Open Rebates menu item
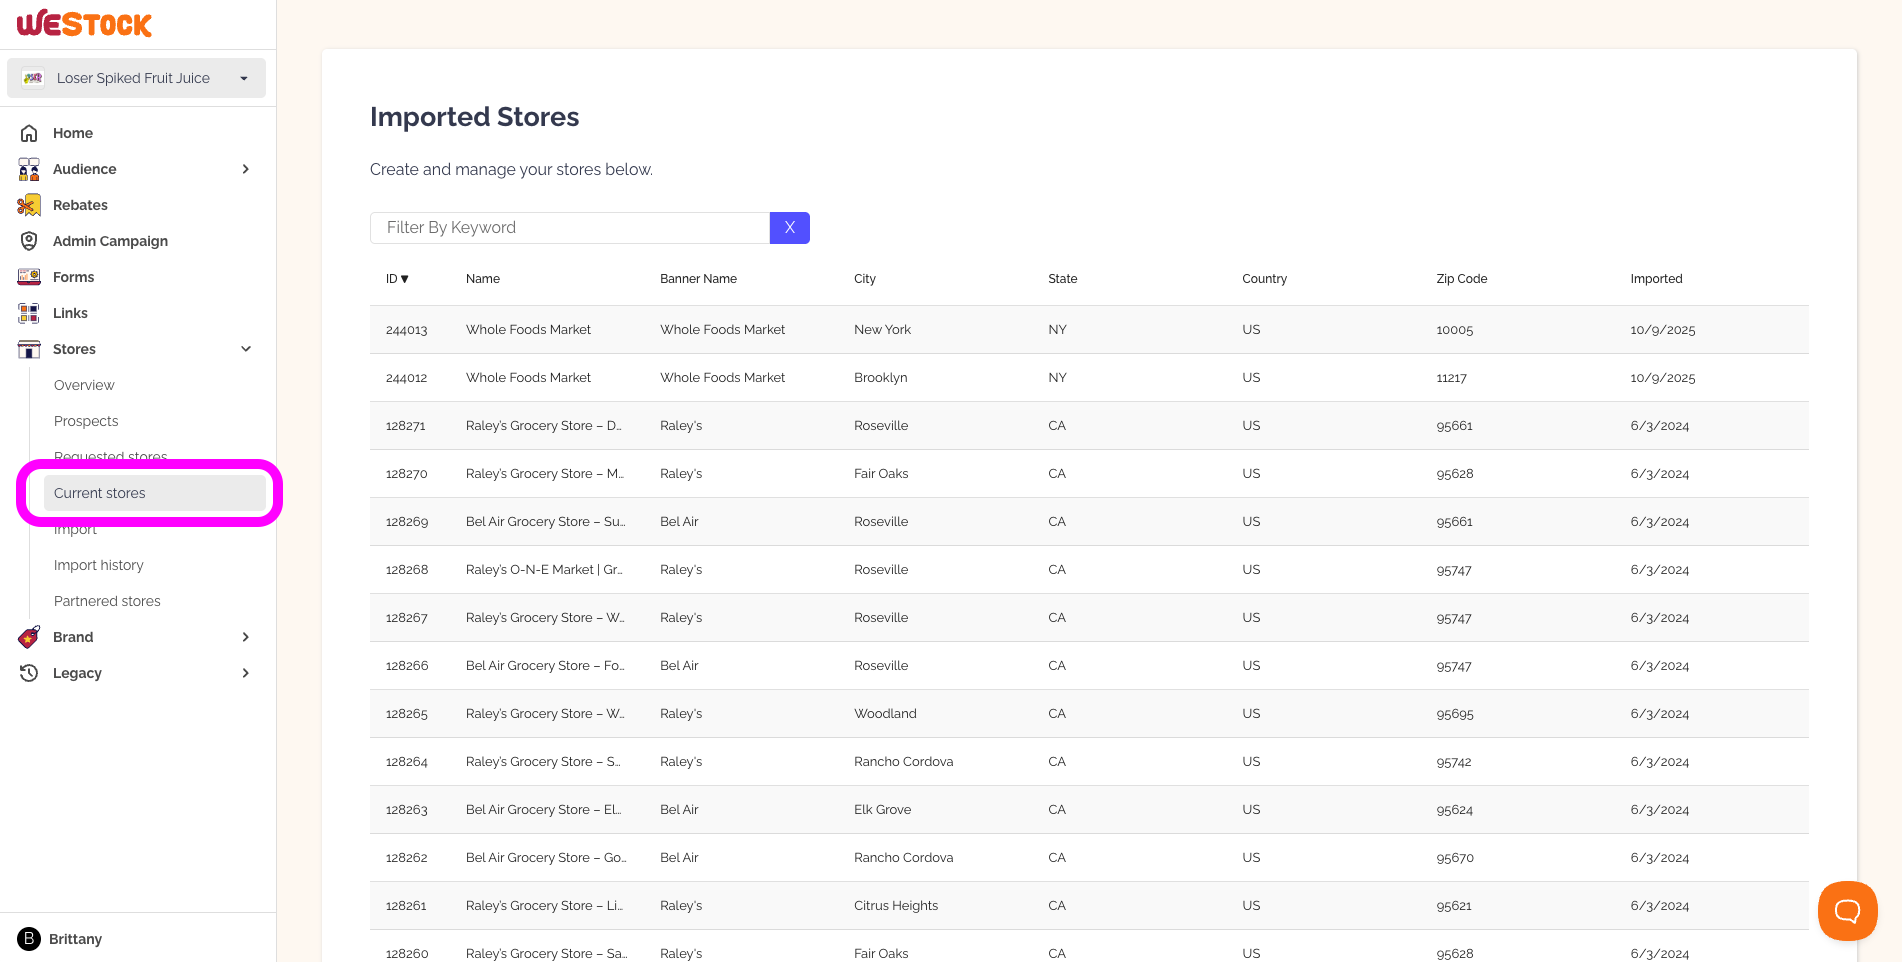The image size is (1902, 962). 80,205
